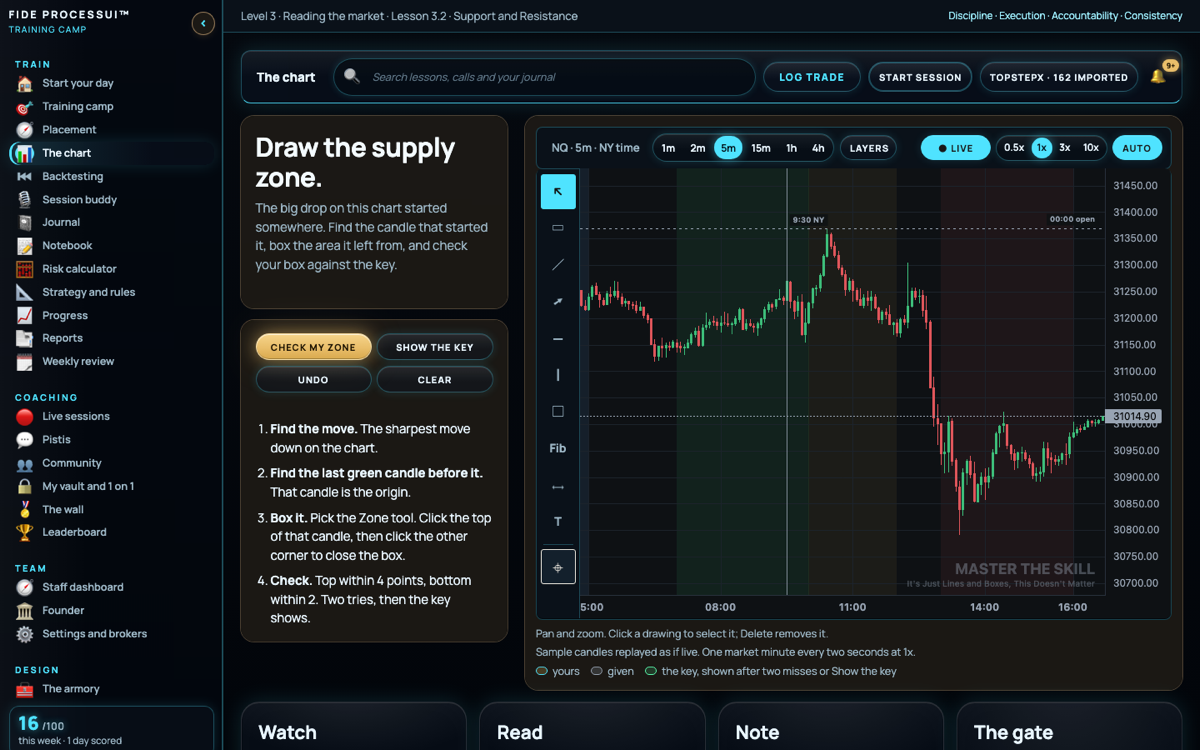The image size is (1200, 750).
Task: Click the Weekly review calendar icon
Action: tap(25, 362)
